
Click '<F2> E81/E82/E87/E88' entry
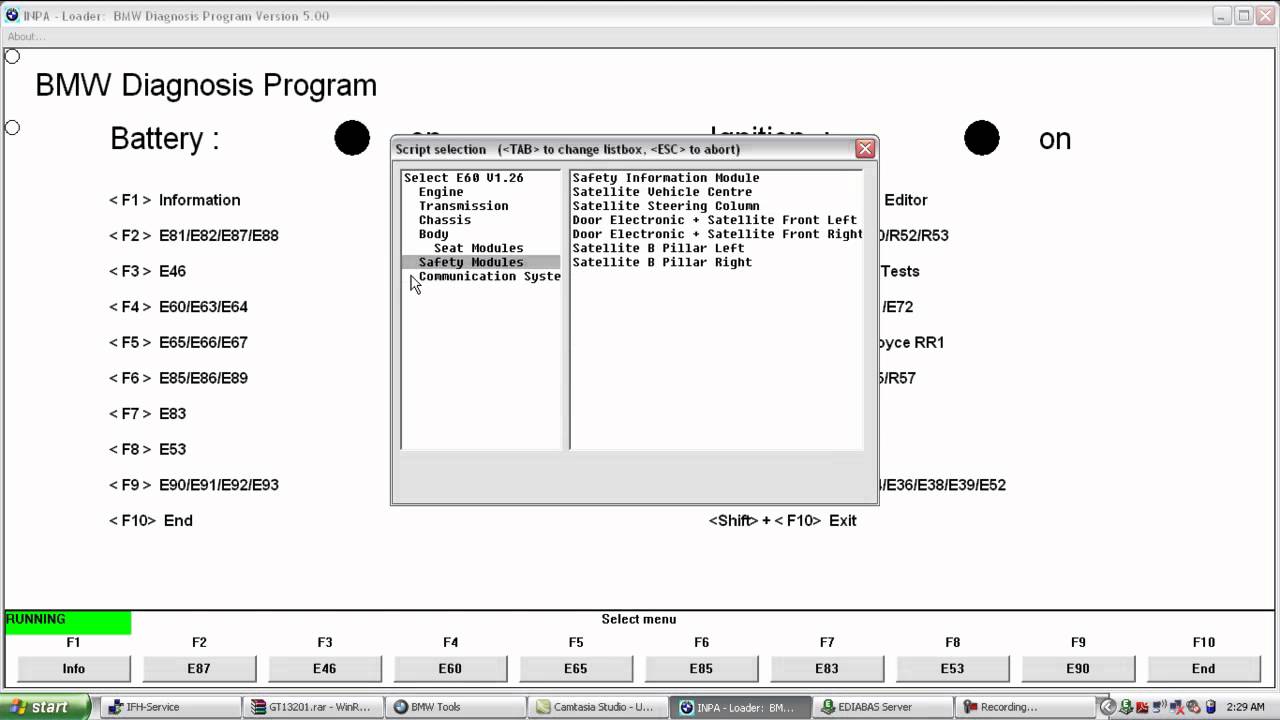tap(194, 236)
